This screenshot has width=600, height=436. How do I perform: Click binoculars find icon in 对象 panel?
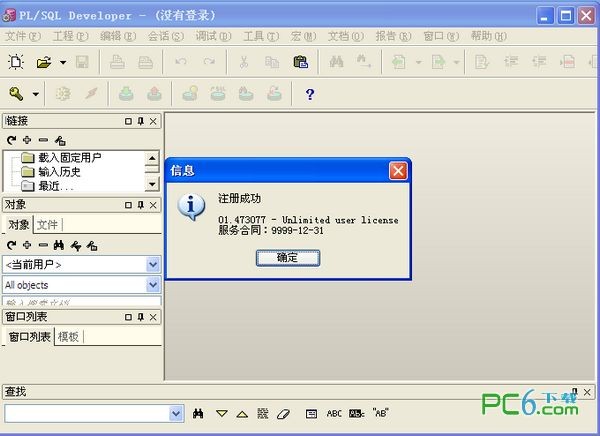pyautogui.click(x=59, y=245)
